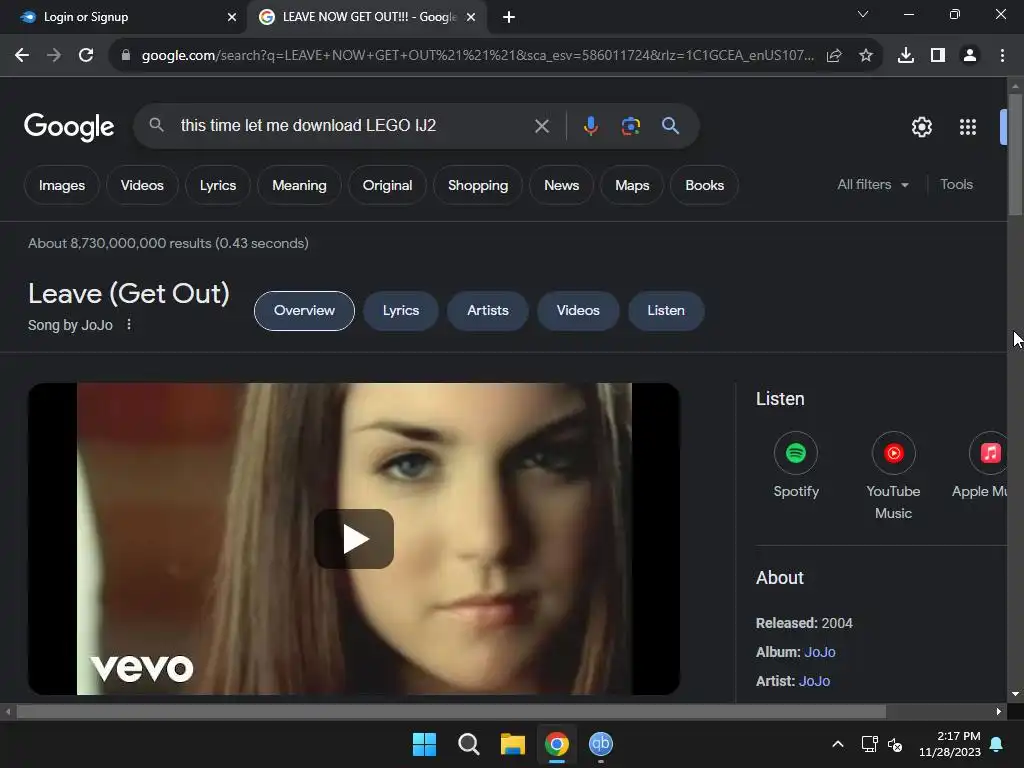Image resolution: width=1024 pixels, height=768 pixels.
Task: Filter results by Shopping
Action: [478, 185]
